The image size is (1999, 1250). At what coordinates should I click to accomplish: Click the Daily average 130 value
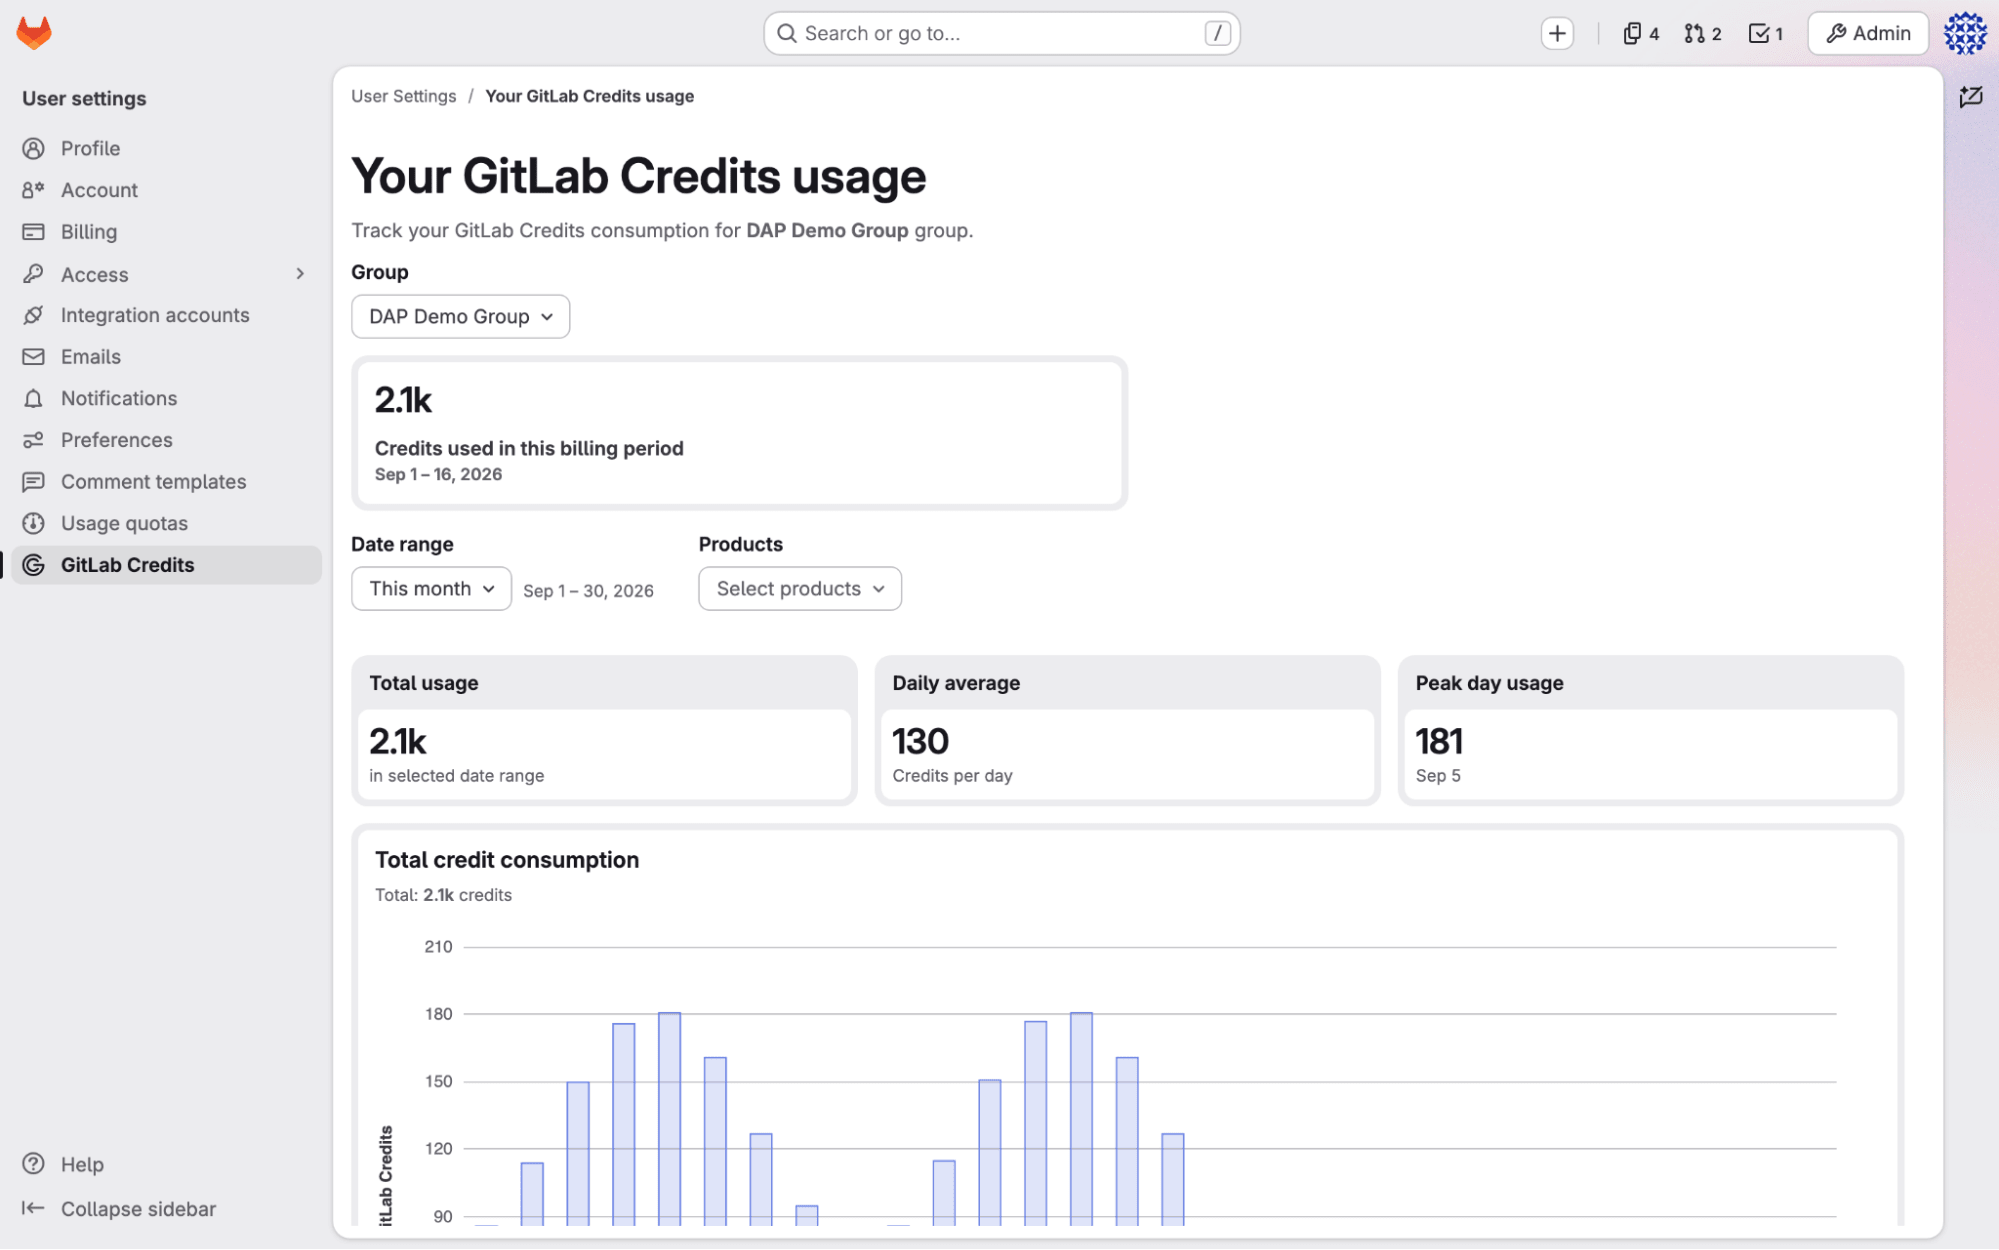919,741
